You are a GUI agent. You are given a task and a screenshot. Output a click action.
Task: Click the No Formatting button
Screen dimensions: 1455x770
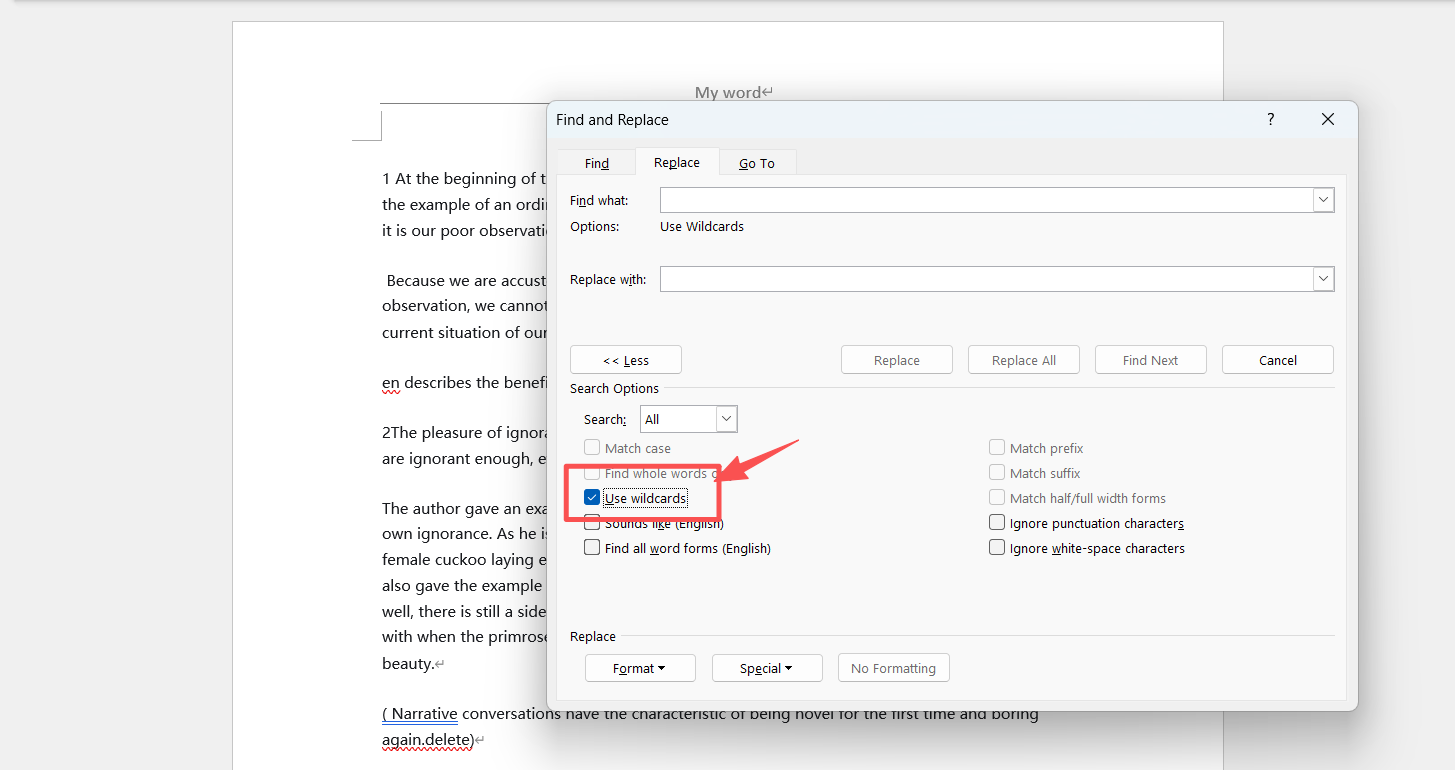[x=894, y=668]
